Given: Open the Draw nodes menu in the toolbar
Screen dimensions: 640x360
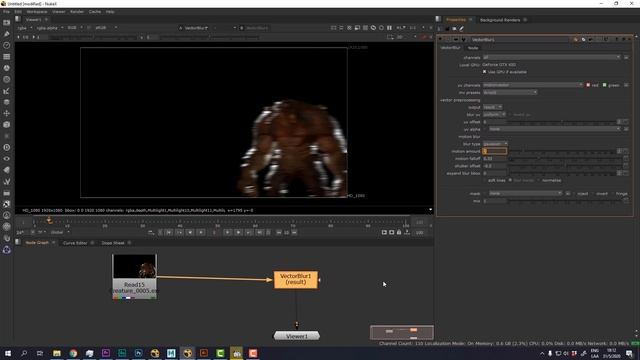Looking at the screenshot, I should (x=7, y=34).
